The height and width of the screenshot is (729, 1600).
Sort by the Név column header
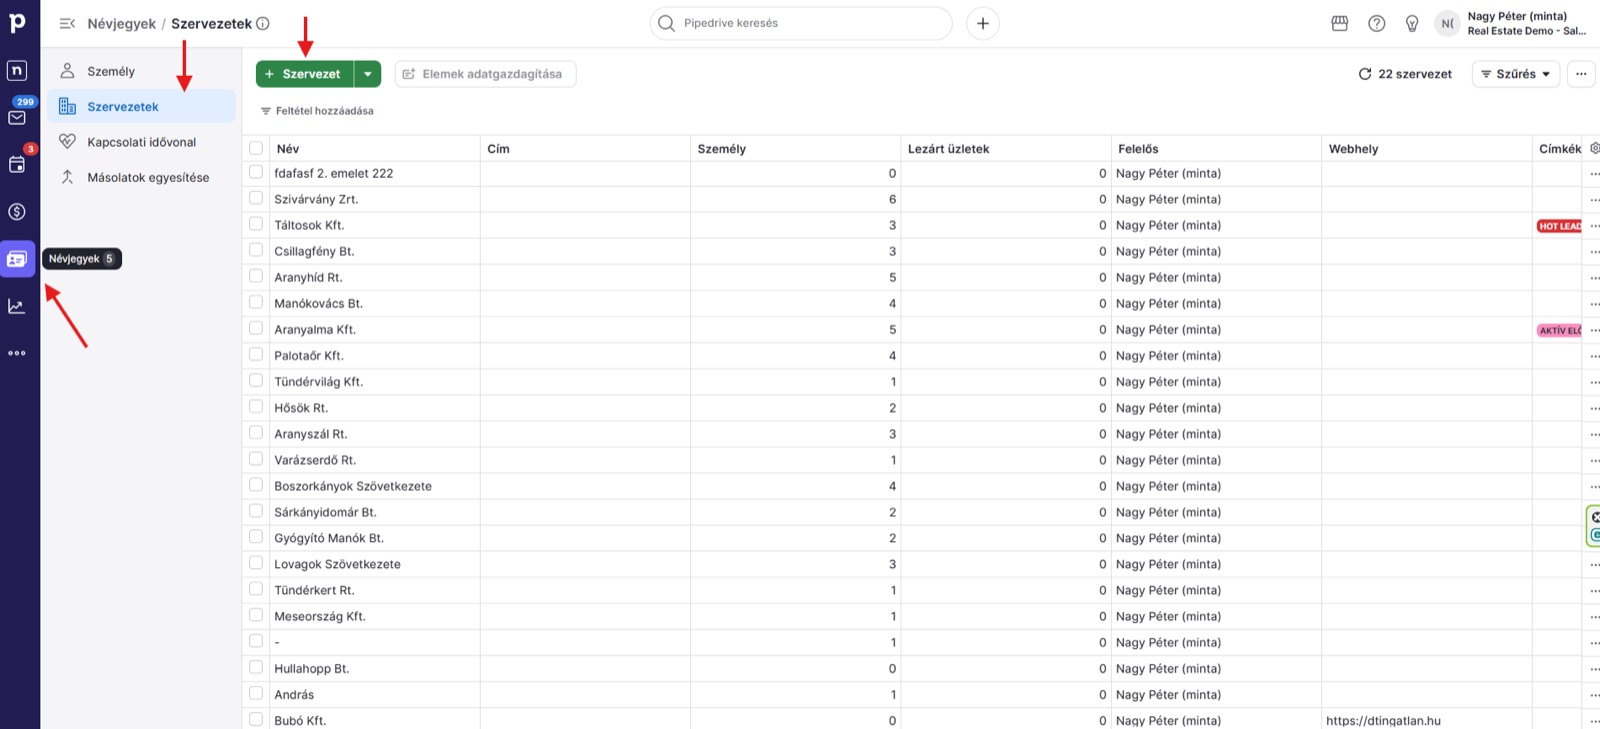[x=288, y=149]
